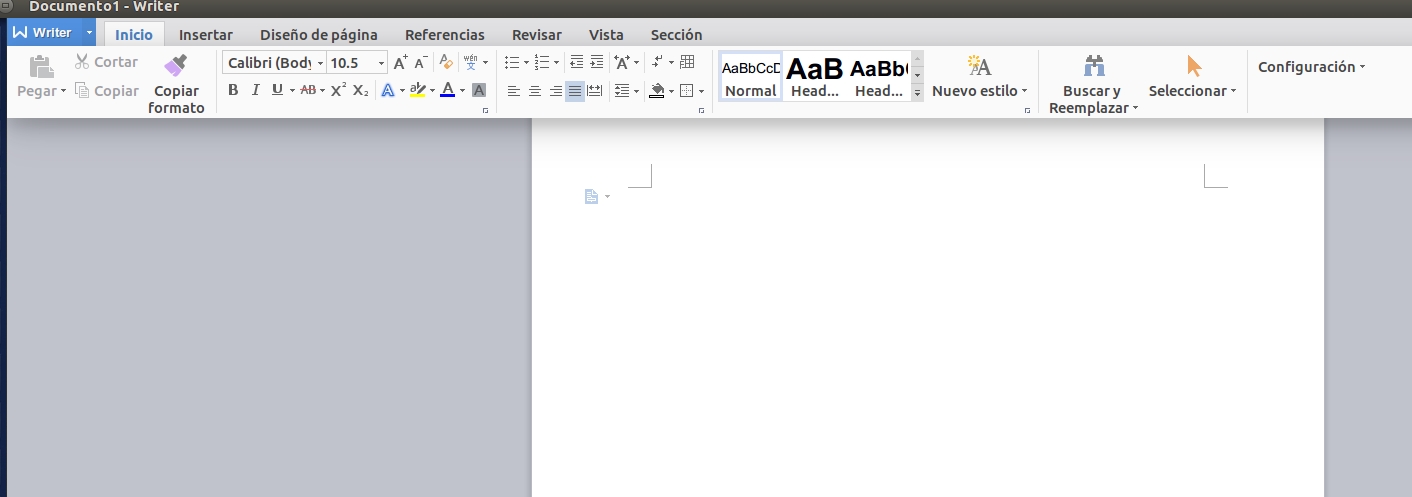Open the font dialog launcher
Viewport: 1412px width, 497px height.
pos(486,112)
